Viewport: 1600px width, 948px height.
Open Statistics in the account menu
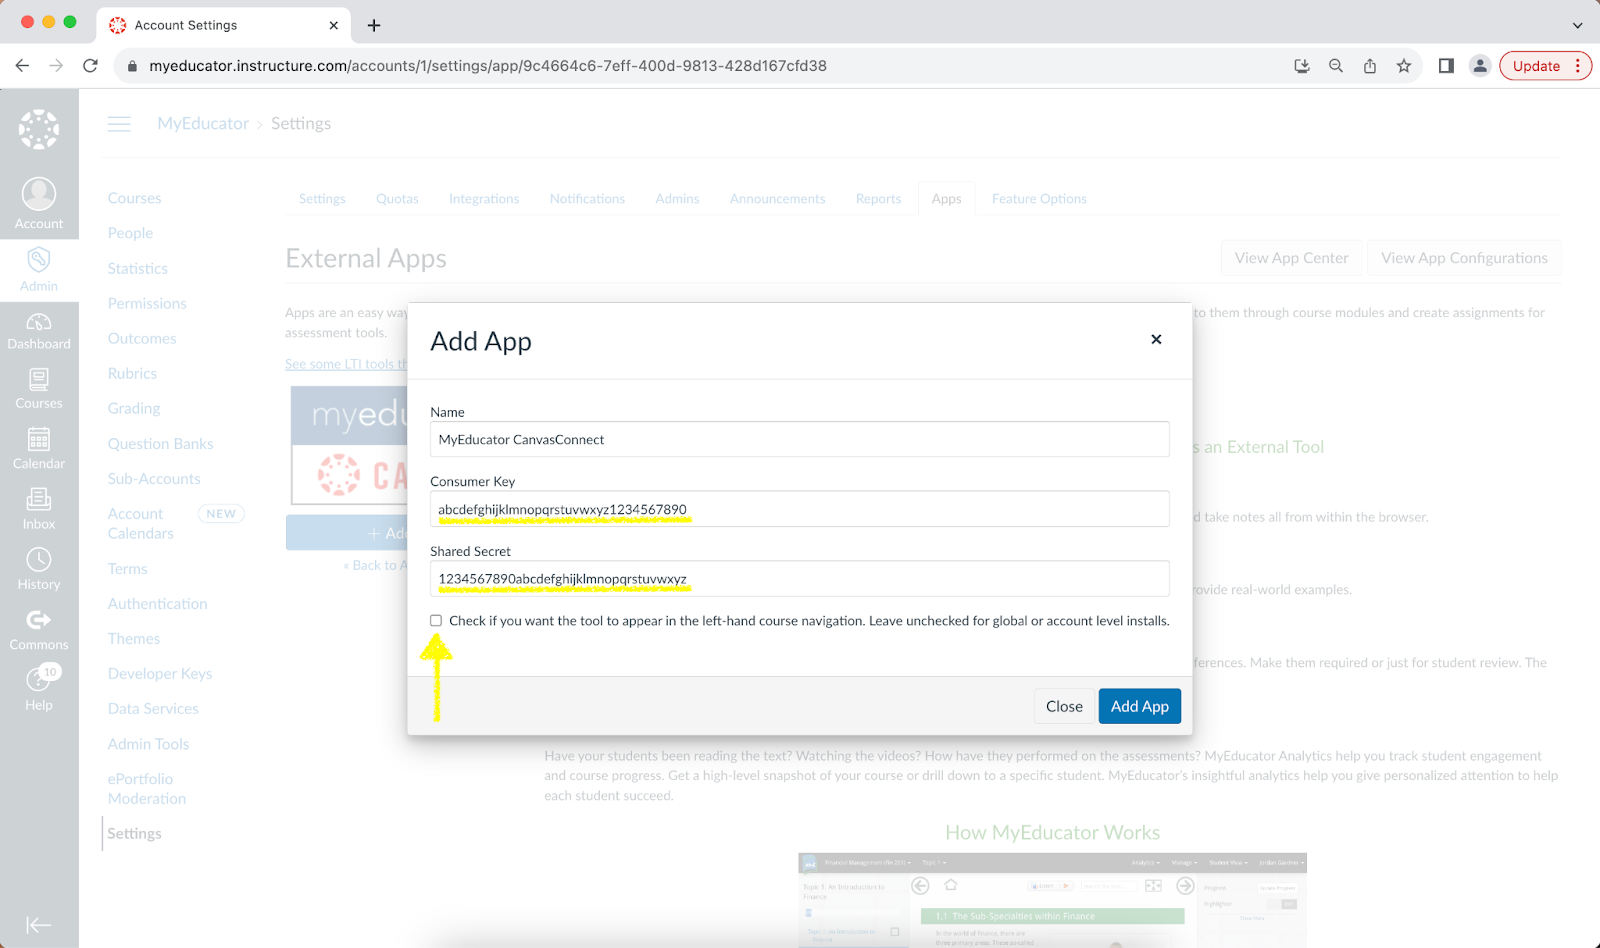(x=138, y=268)
